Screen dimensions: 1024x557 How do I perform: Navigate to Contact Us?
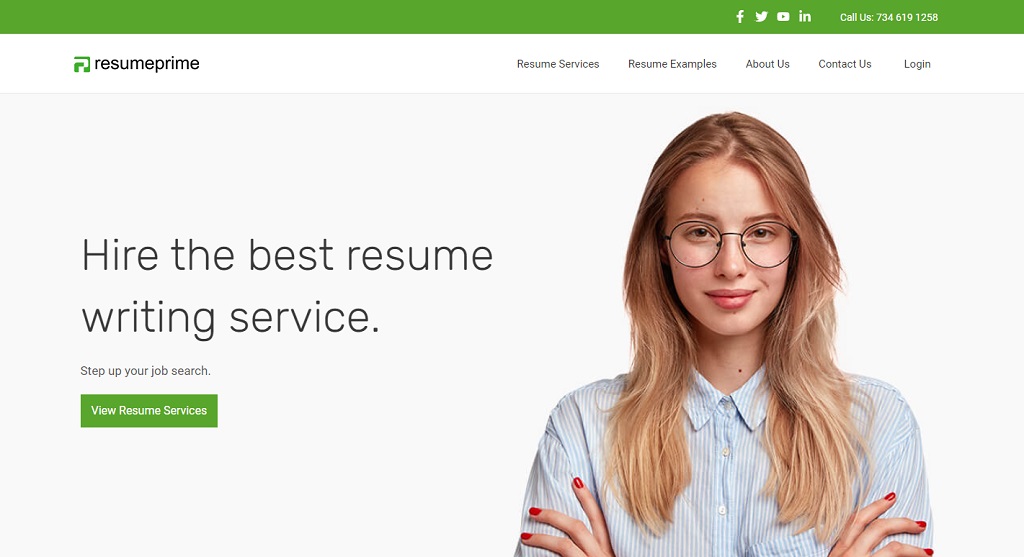tap(844, 64)
